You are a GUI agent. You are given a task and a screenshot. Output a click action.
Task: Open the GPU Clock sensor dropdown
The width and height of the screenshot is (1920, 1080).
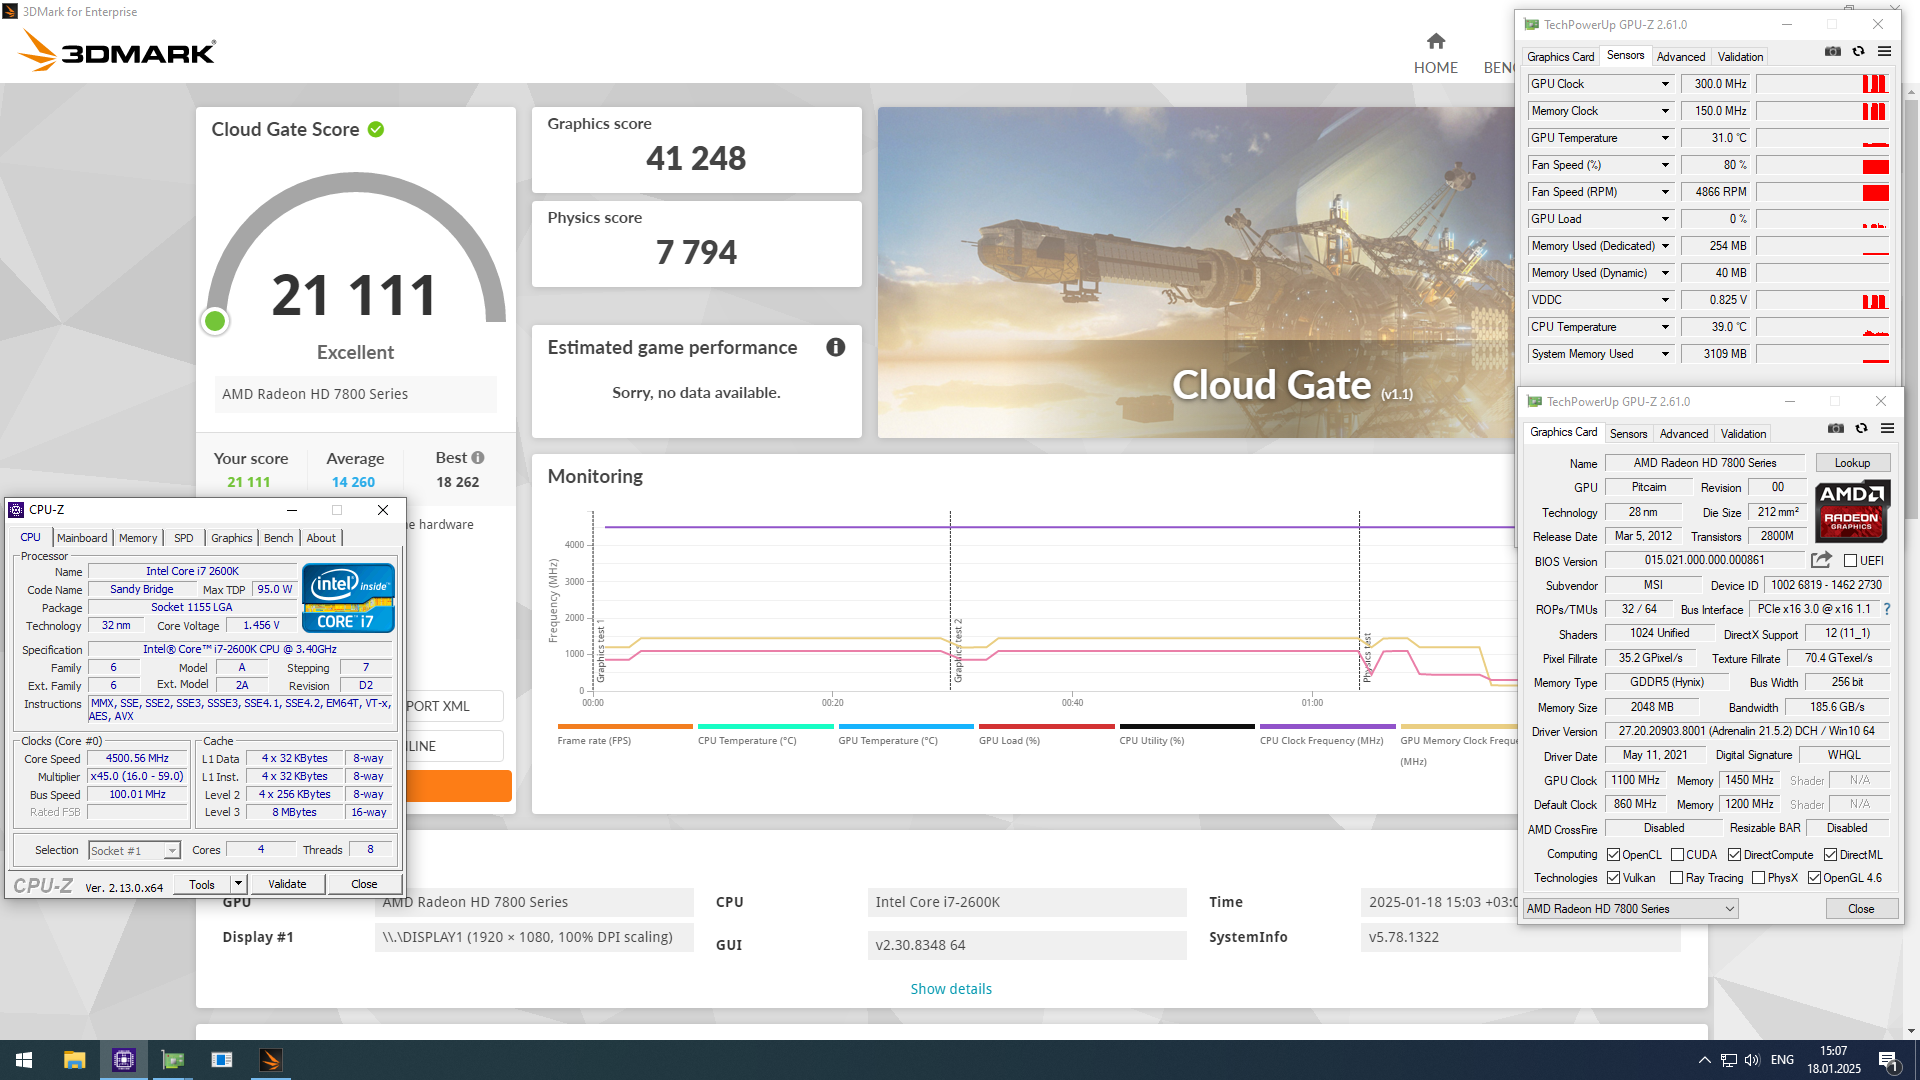tap(1665, 84)
